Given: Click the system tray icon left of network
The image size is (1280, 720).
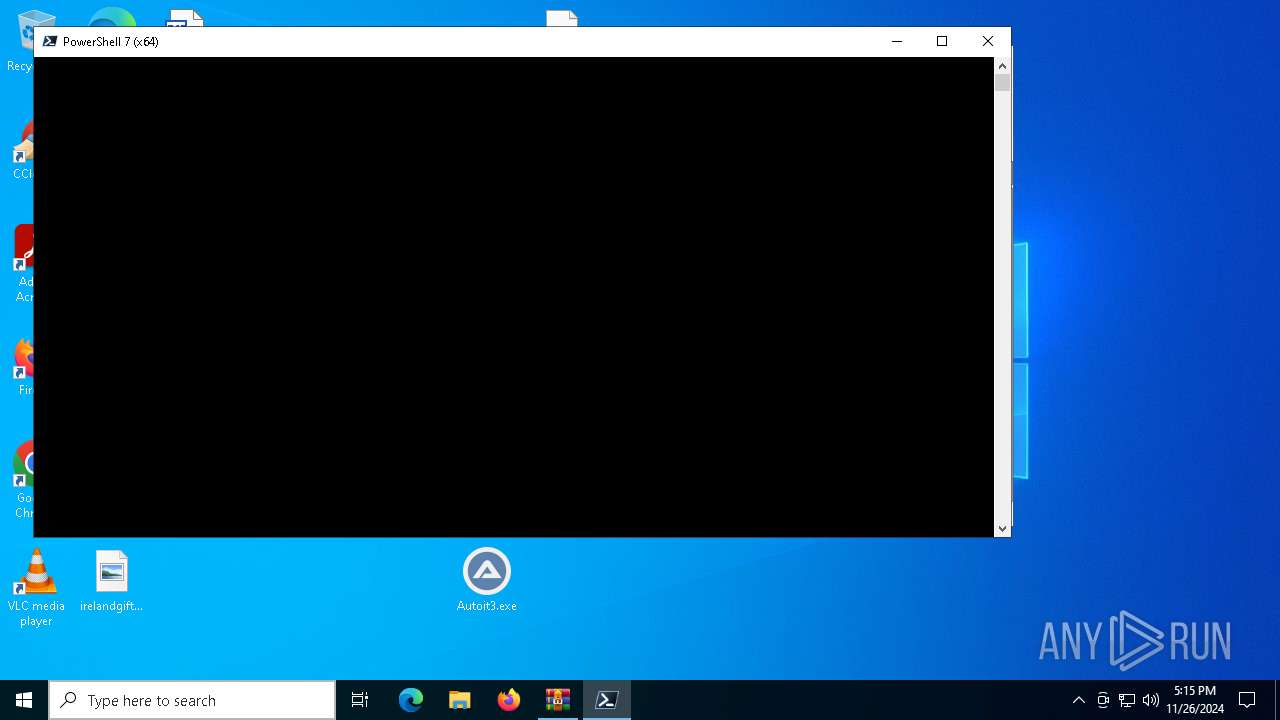Looking at the screenshot, I should coord(1103,700).
